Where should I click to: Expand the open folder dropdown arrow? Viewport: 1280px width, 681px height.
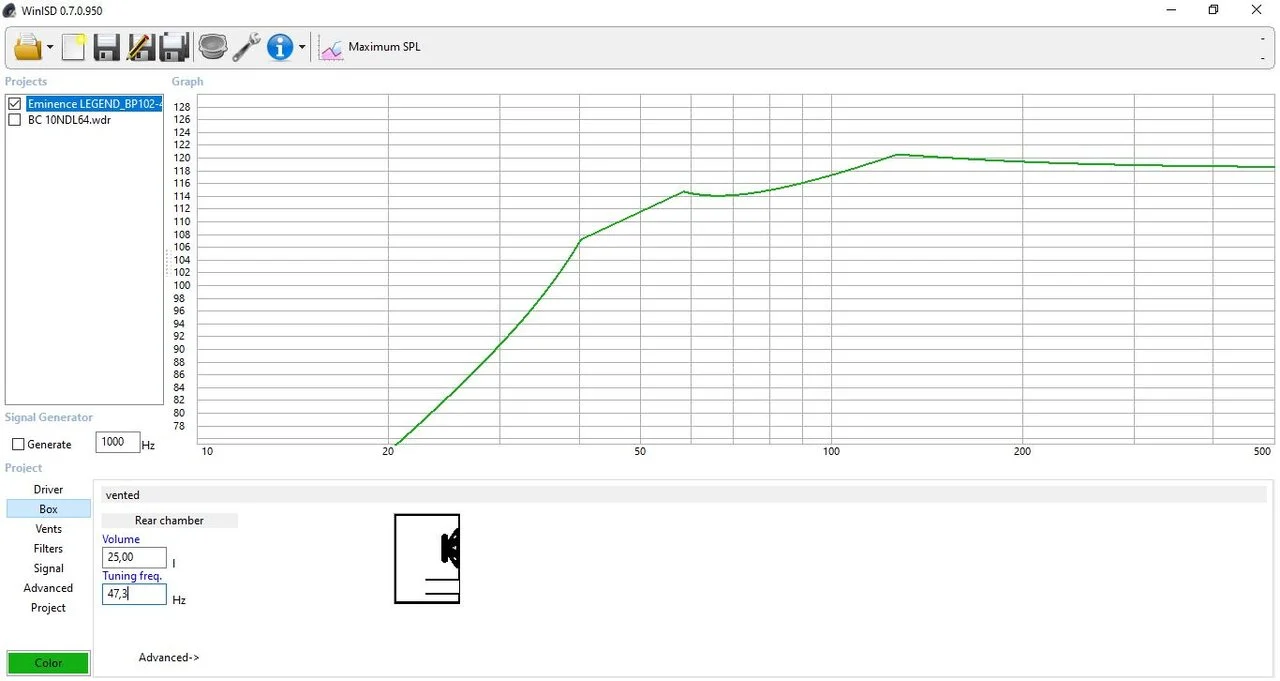[x=49, y=48]
